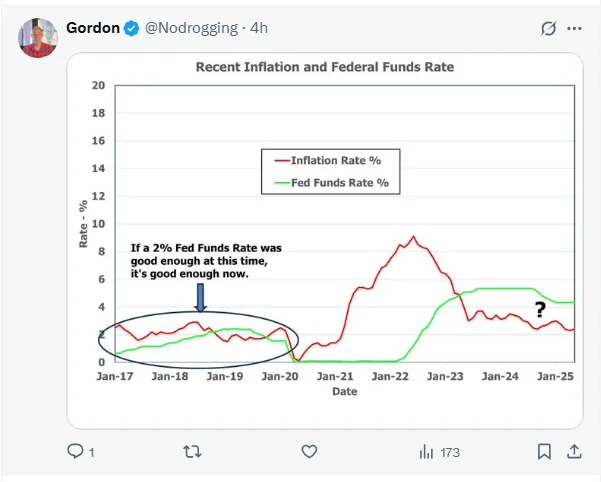Click the 4h post timestamp
601x482 pixels.
pos(260,28)
